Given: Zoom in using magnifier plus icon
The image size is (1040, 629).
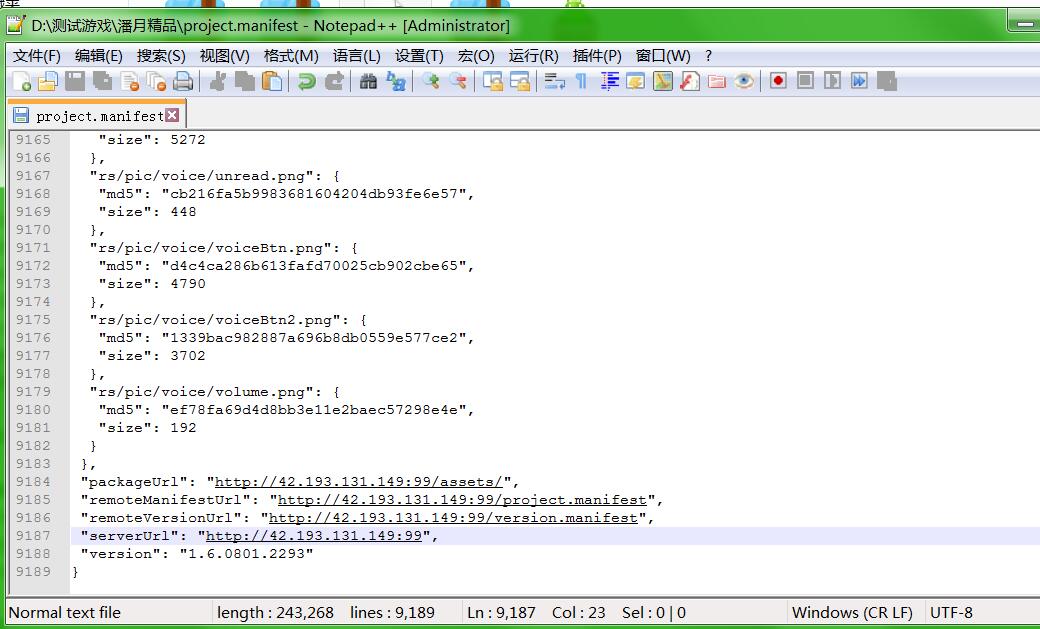Looking at the screenshot, I should pyautogui.click(x=431, y=82).
